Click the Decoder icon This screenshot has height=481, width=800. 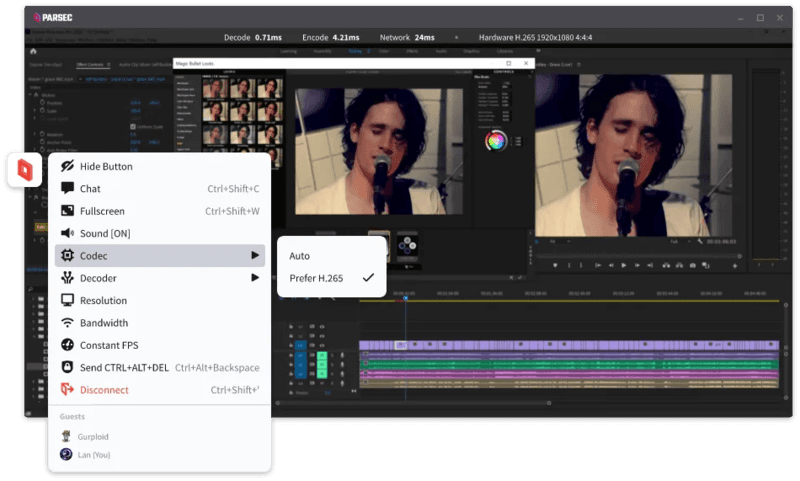(67, 278)
